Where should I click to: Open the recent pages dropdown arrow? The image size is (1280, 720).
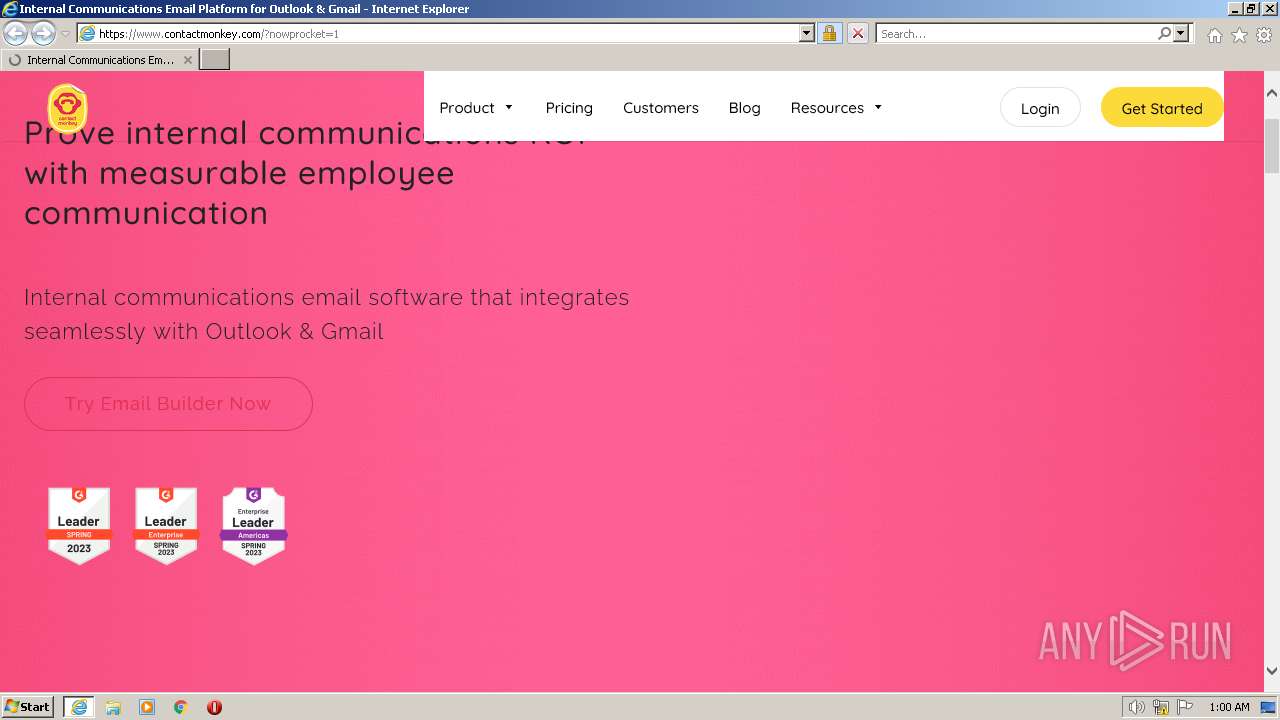(x=65, y=34)
